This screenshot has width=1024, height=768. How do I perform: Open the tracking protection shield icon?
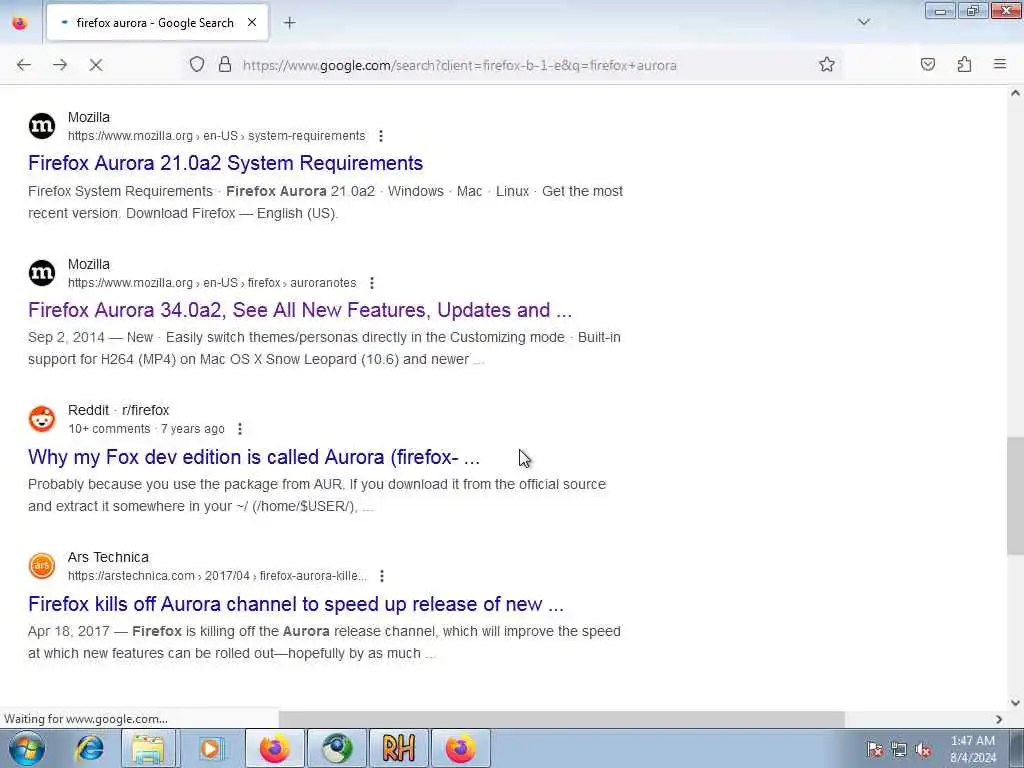pyautogui.click(x=197, y=64)
